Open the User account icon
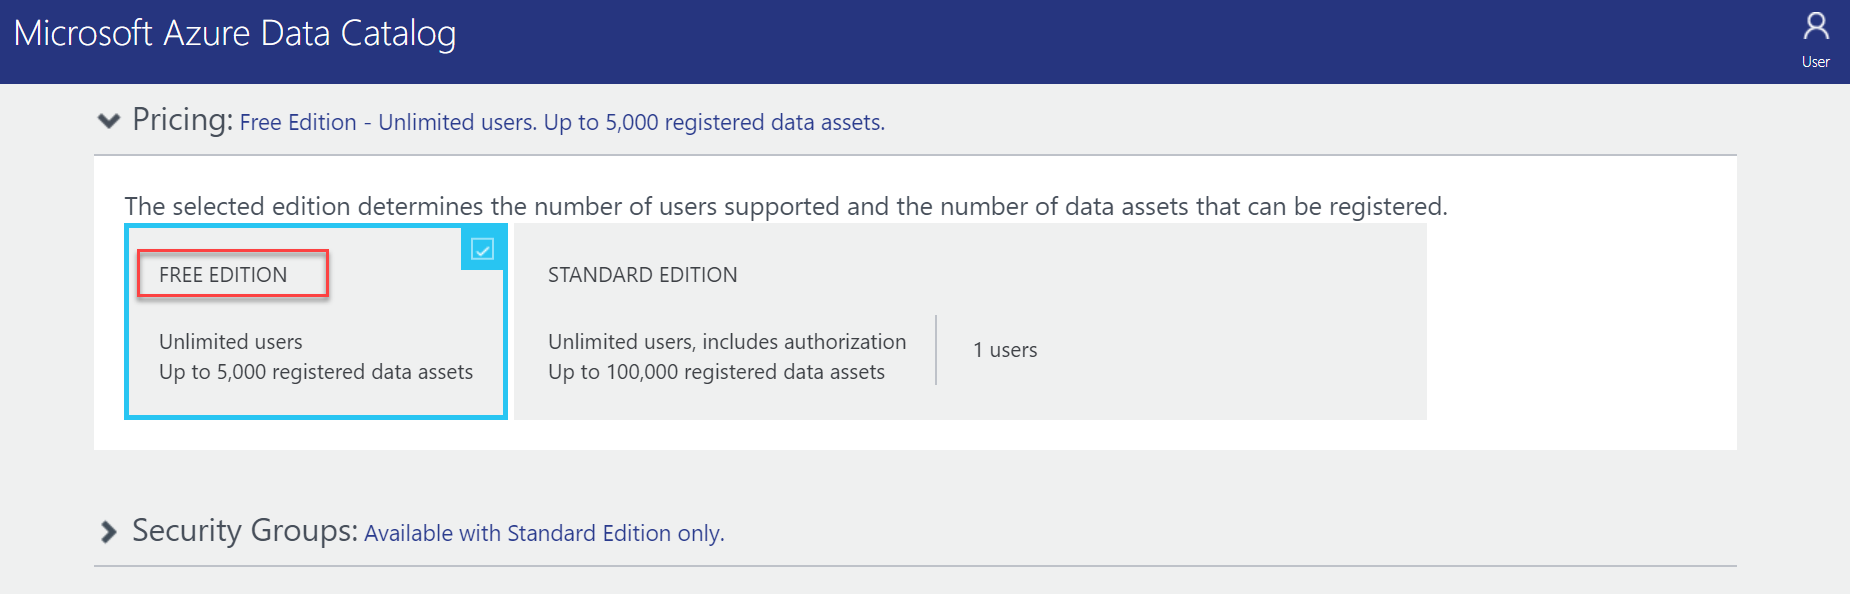Image resolution: width=1850 pixels, height=594 pixels. point(1815,26)
